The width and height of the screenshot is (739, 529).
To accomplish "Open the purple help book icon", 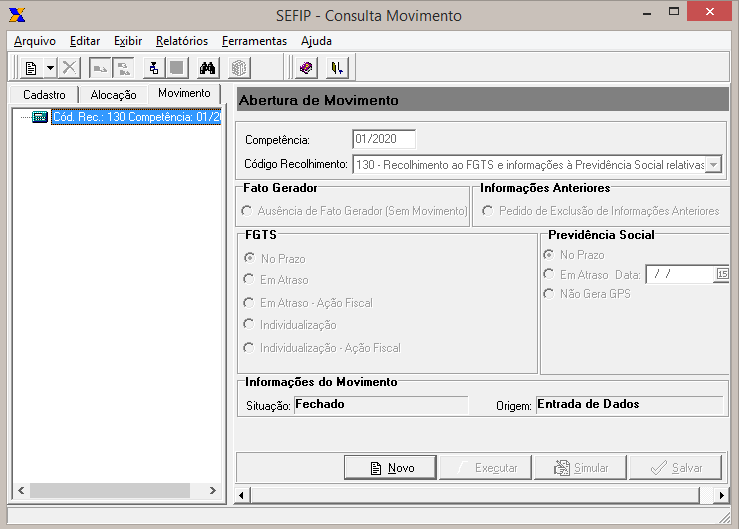I will pos(306,68).
